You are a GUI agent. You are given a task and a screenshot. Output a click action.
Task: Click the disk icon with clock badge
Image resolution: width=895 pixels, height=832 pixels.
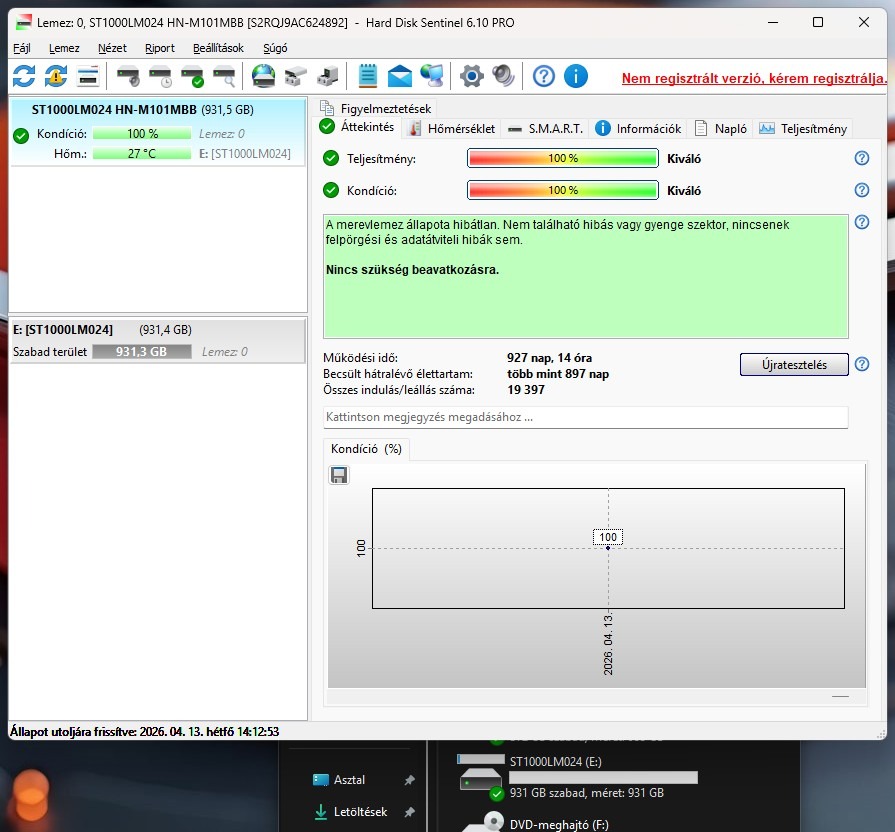coord(160,76)
